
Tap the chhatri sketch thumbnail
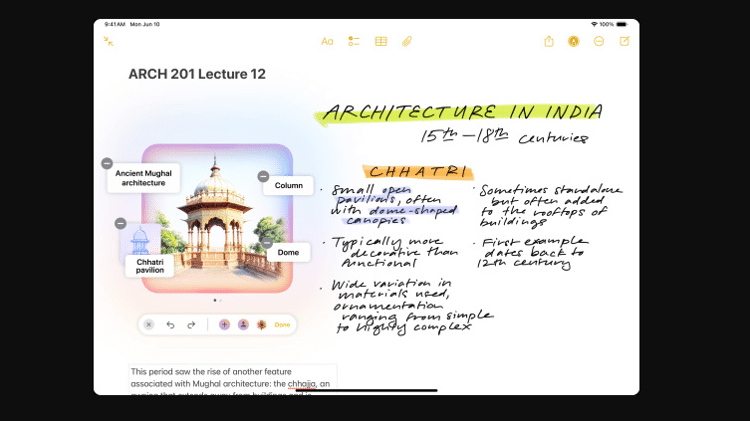[x=140, y=240]
